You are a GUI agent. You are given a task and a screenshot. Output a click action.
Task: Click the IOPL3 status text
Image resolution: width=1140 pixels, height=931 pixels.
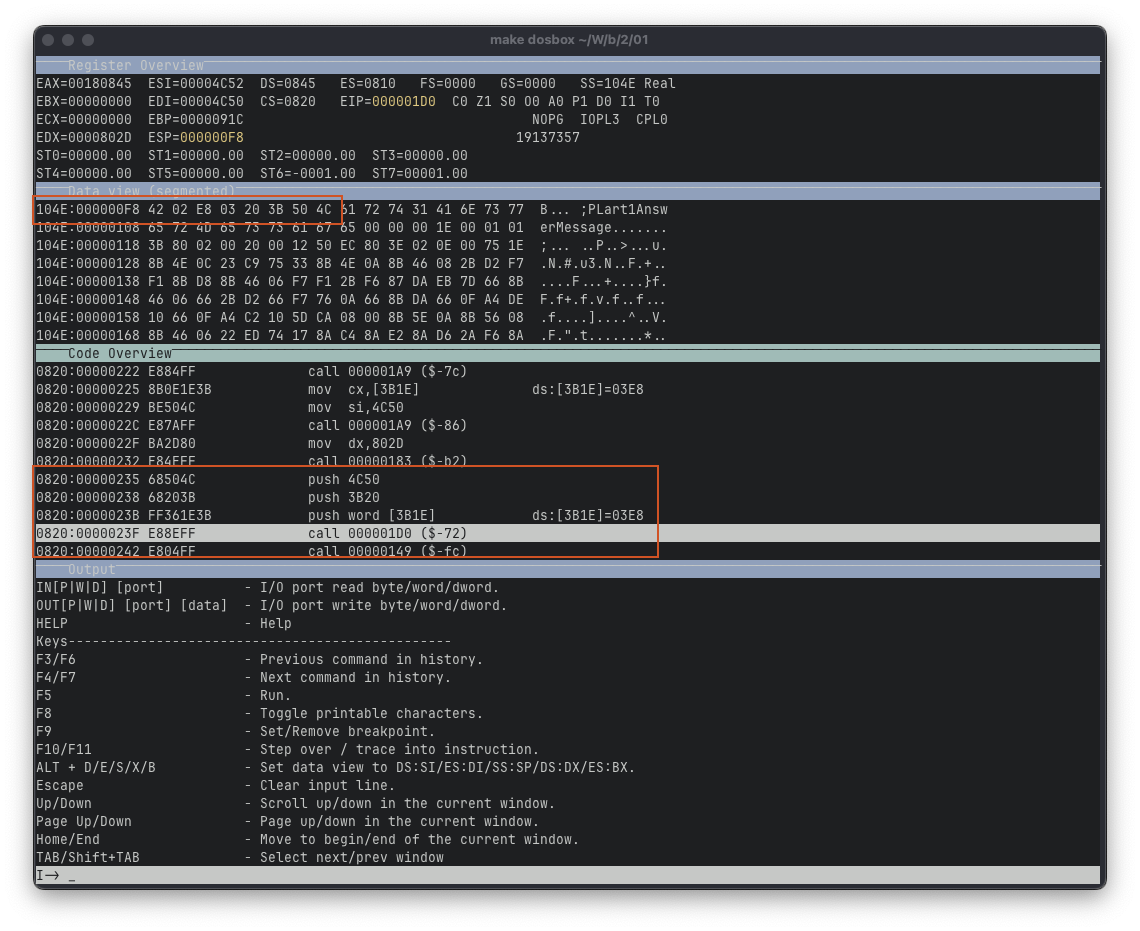click(600, 119)
